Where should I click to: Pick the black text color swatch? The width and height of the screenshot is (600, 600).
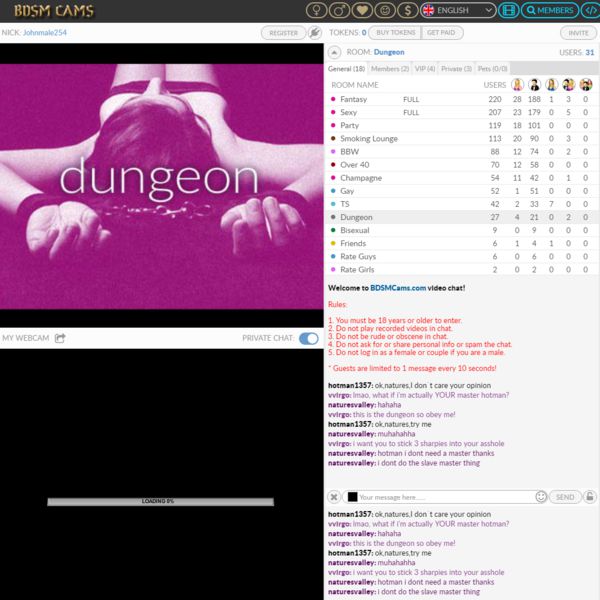click(x=351, y=497)
